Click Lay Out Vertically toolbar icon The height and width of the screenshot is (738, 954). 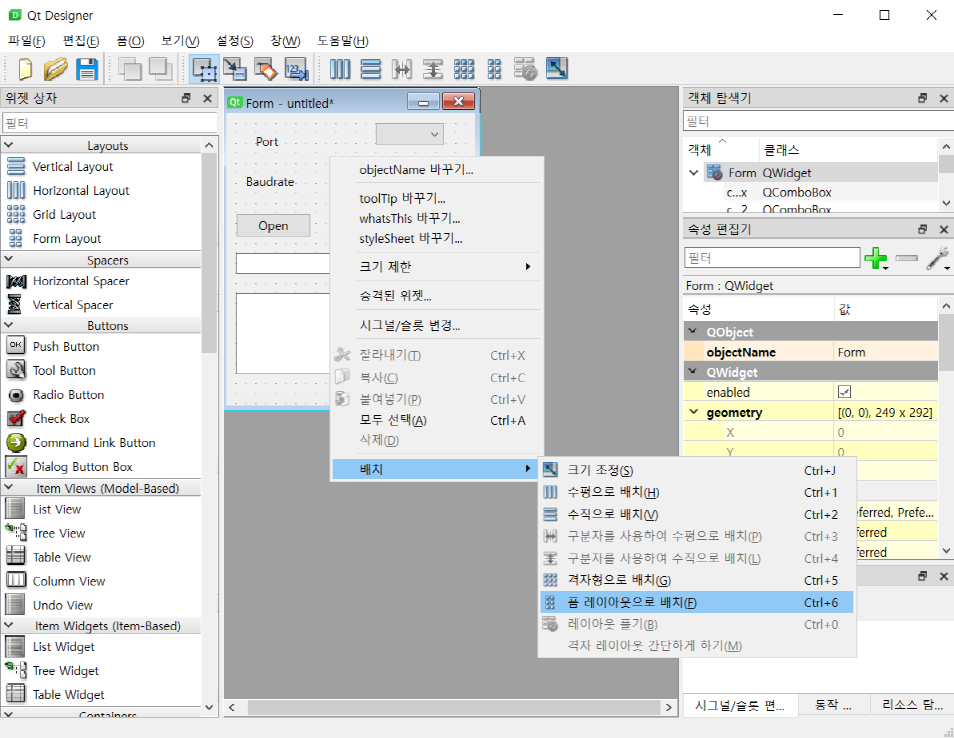[371, 69]
